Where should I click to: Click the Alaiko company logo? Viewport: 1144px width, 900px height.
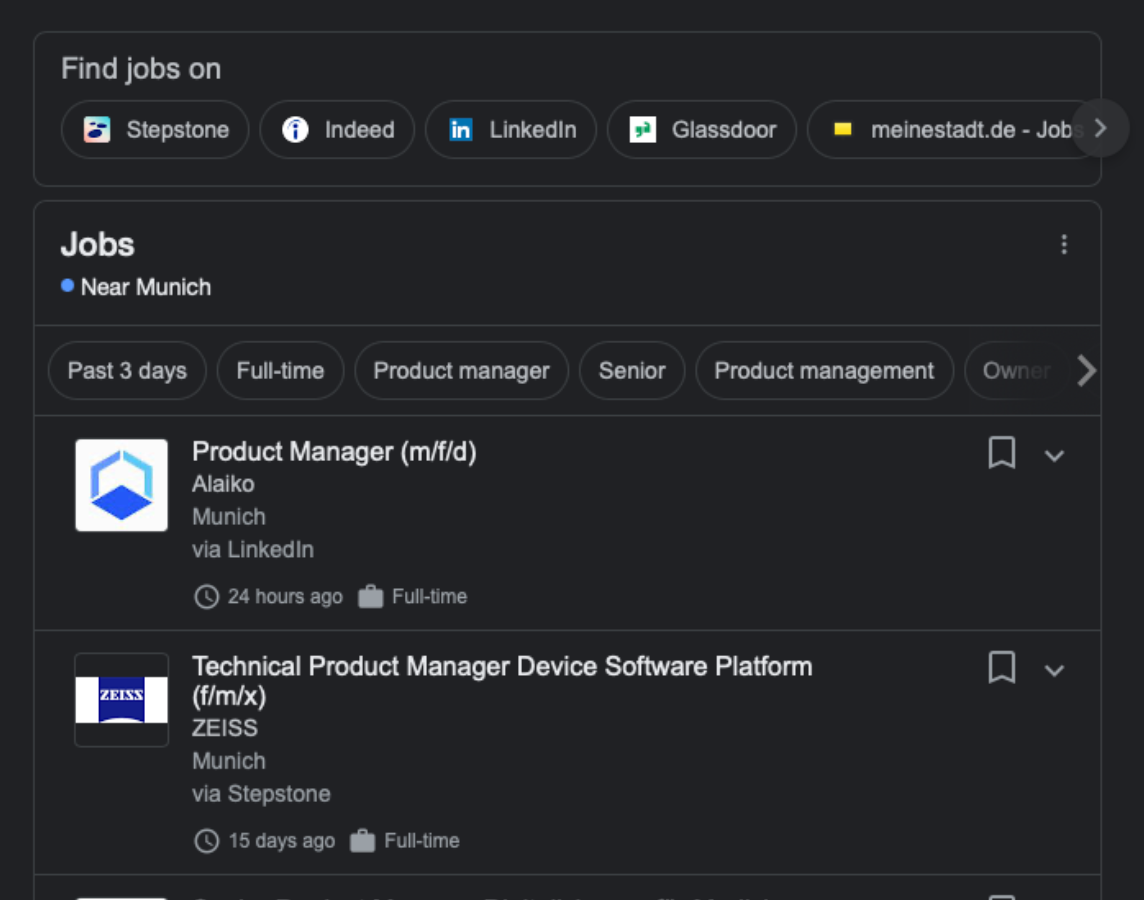121,485
